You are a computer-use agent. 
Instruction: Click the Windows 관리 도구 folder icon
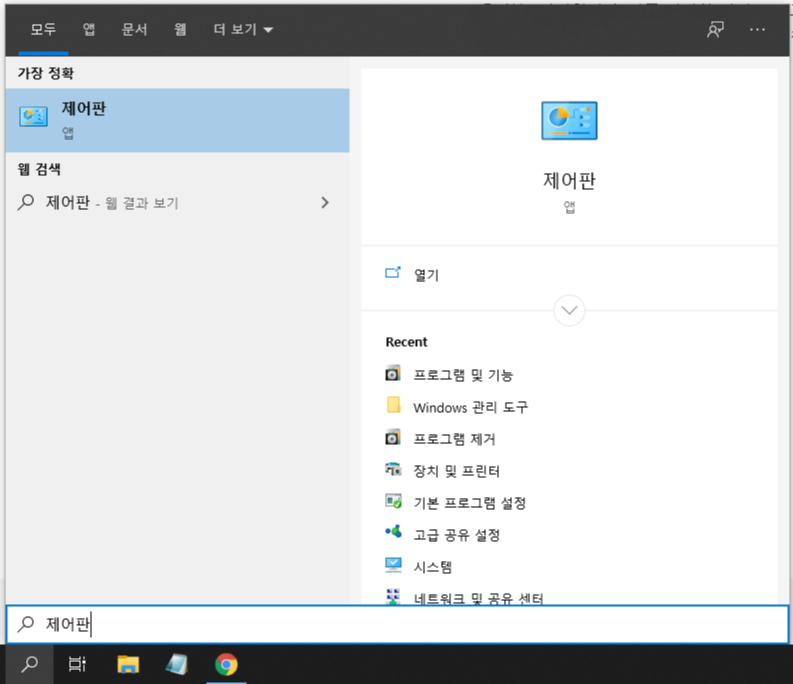(x=393, y=405)
